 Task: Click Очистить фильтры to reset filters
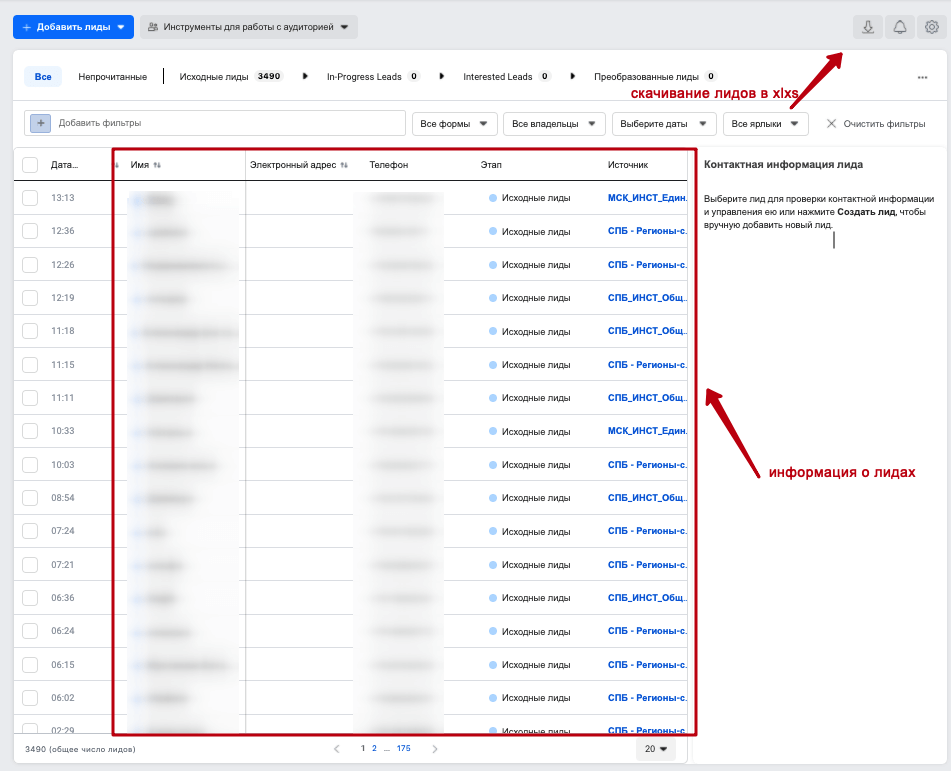pyautogui.click(x=876, y=124)
